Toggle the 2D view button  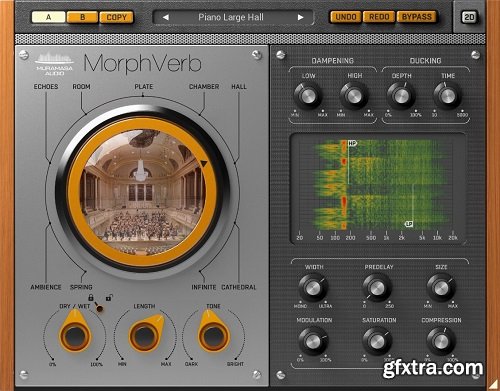(x=469, y=17)
